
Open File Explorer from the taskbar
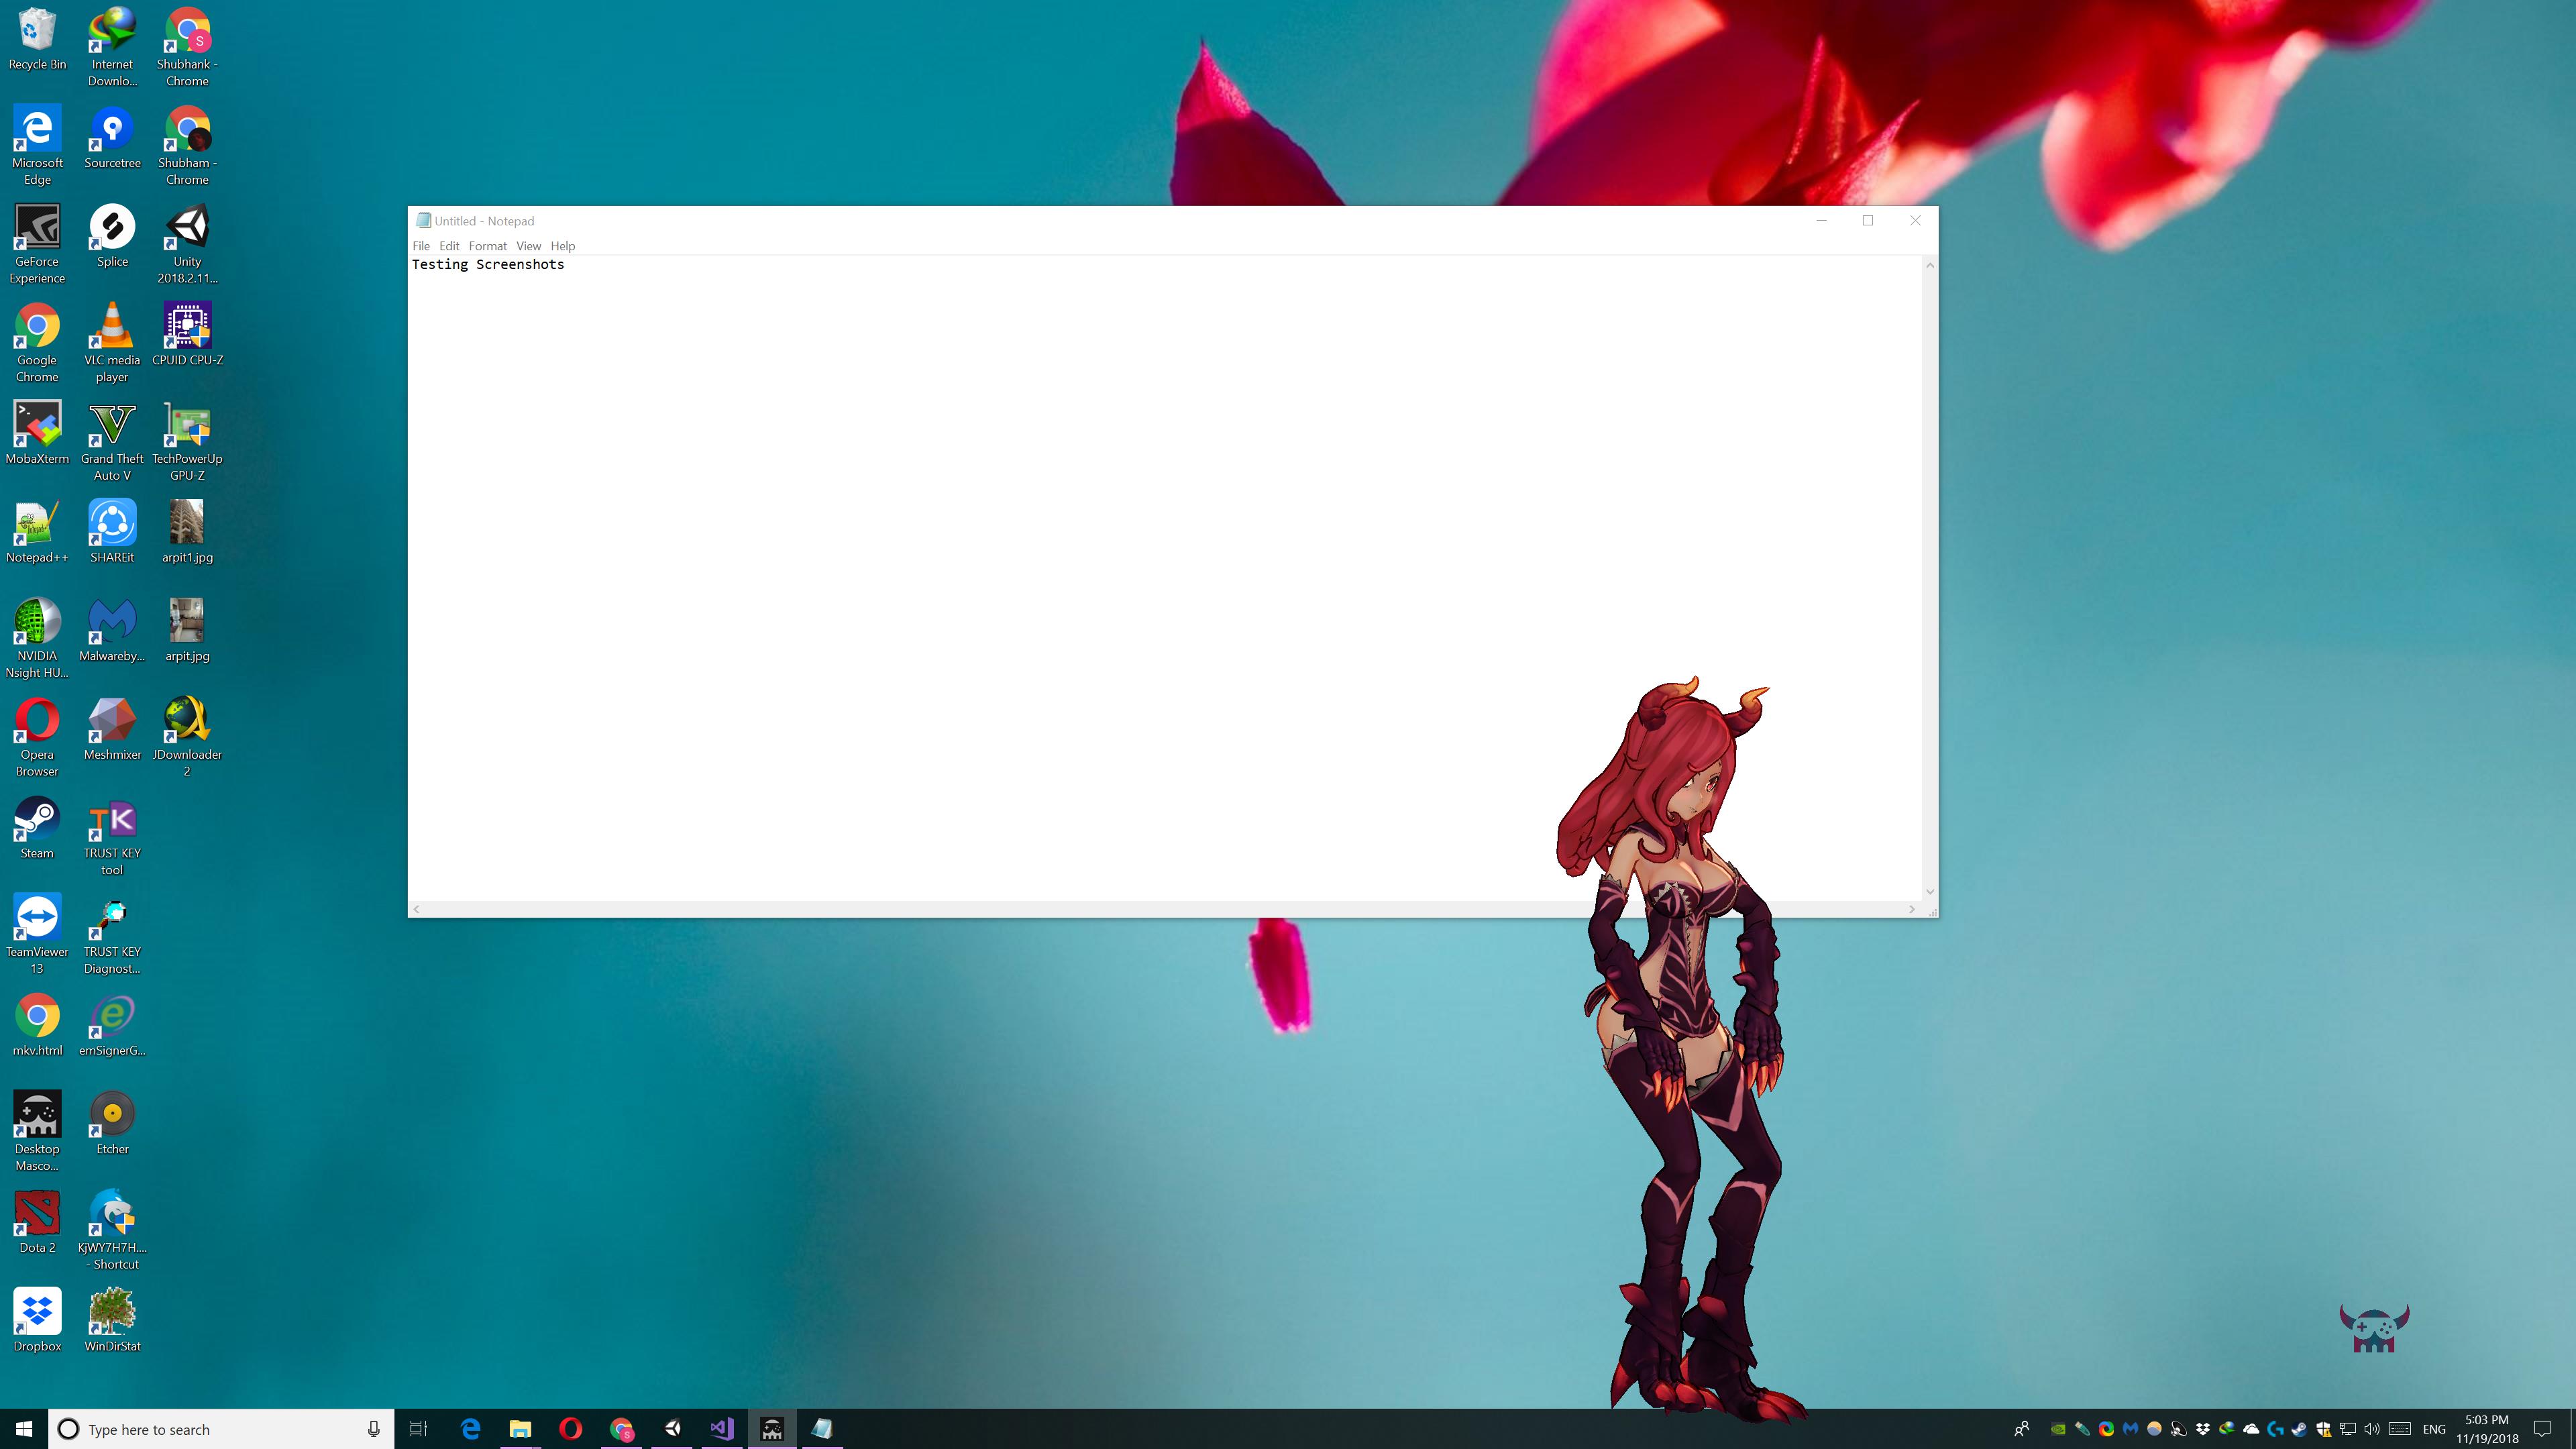[520, 1429]
